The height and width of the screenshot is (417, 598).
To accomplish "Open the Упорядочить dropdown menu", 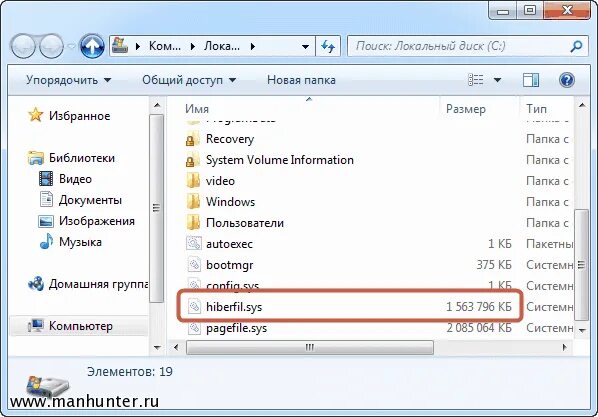I will click(69, 80).
